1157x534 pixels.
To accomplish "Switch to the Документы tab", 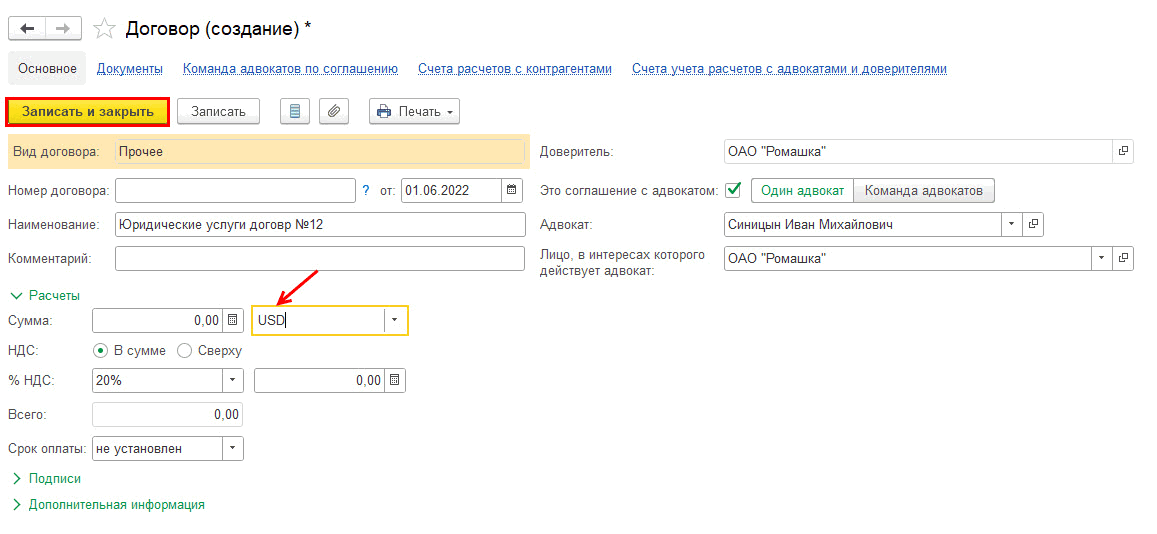I will (x=130, y=69).
